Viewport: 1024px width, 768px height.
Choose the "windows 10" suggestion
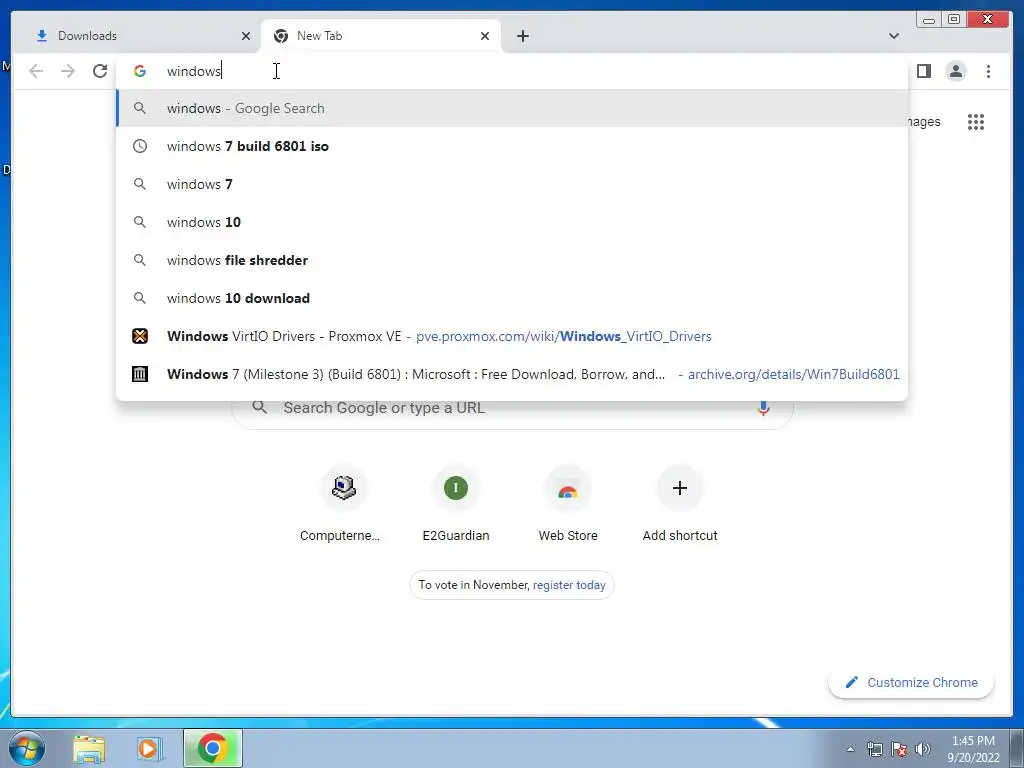[x=512, y=222]
